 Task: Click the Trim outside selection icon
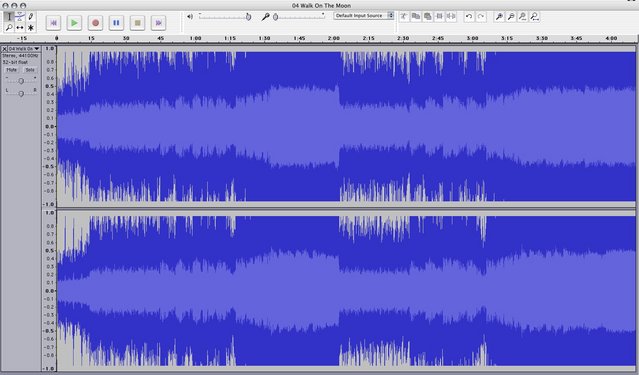coord(439,17)
